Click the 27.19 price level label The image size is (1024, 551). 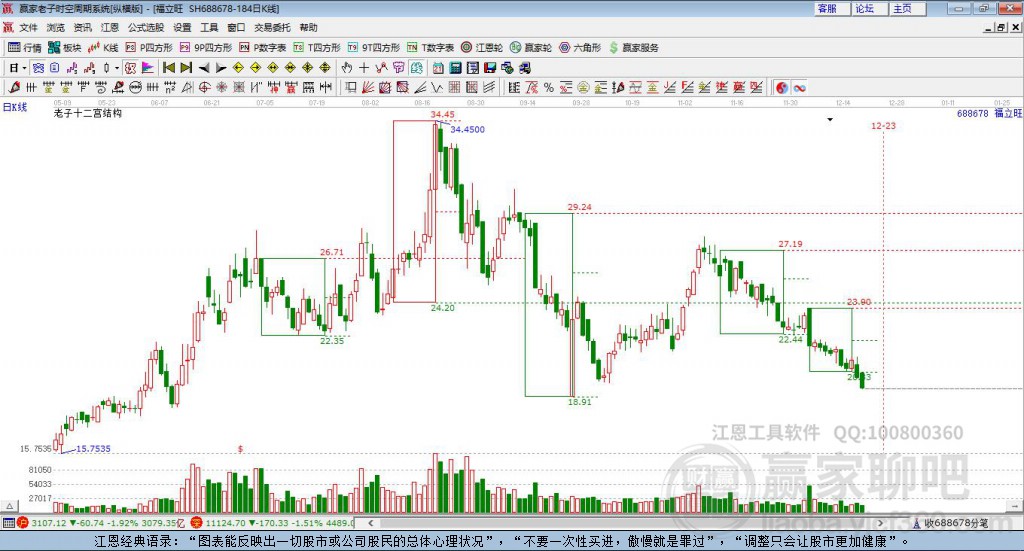click(790, 244)
